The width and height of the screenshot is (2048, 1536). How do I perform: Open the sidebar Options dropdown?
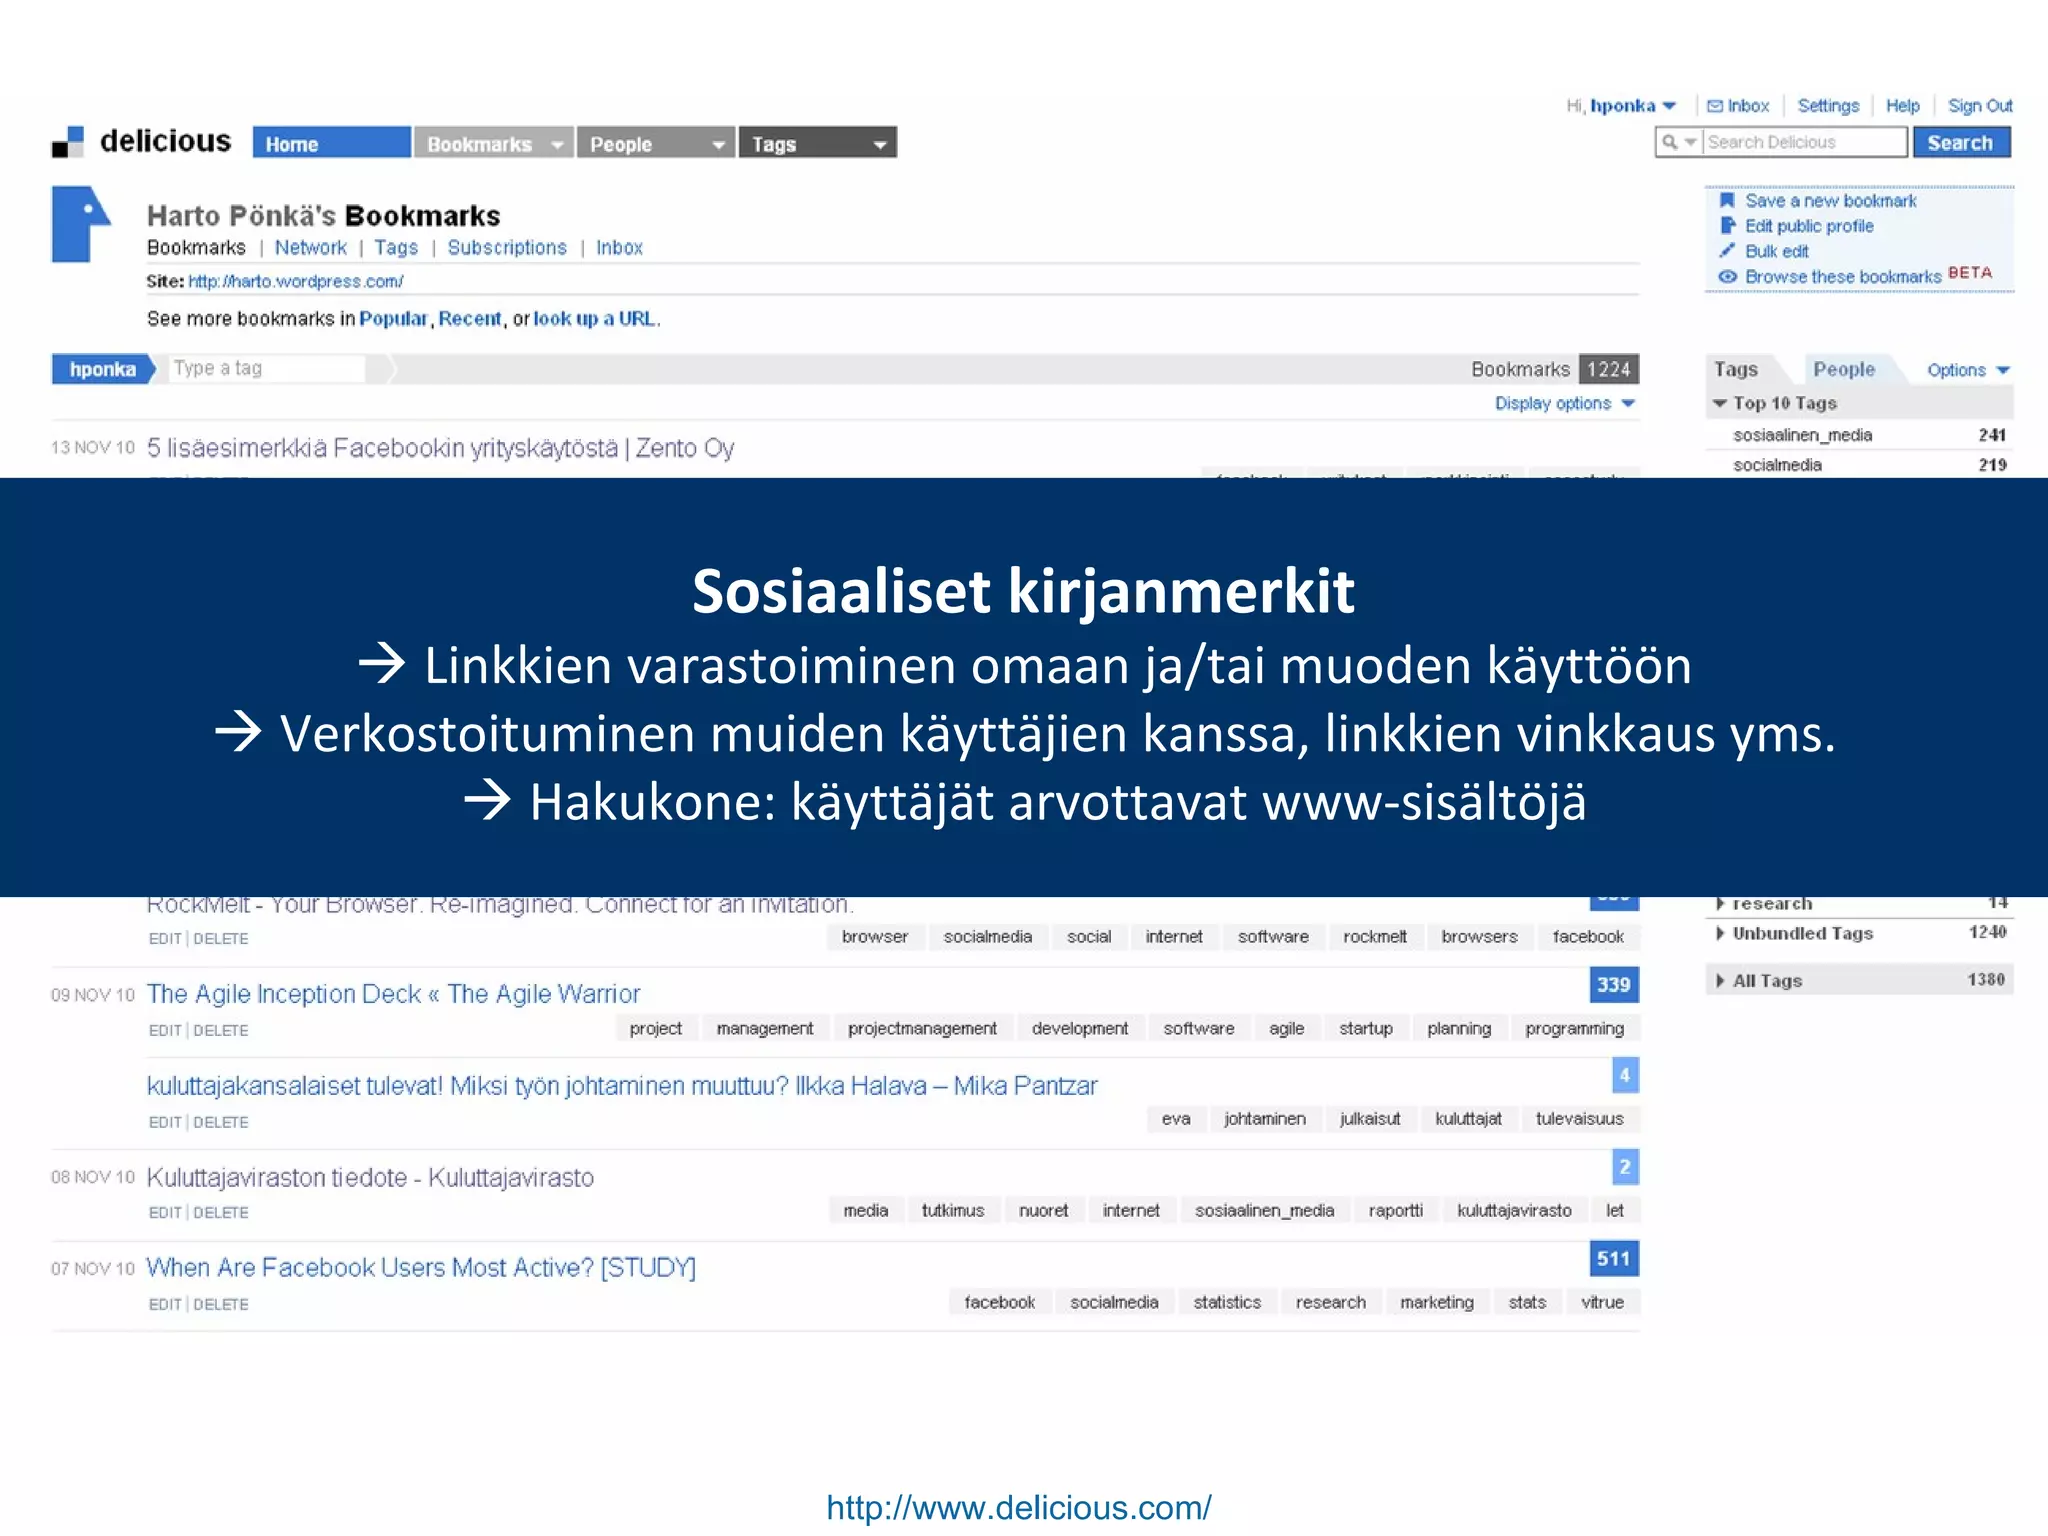[1968, 370]
